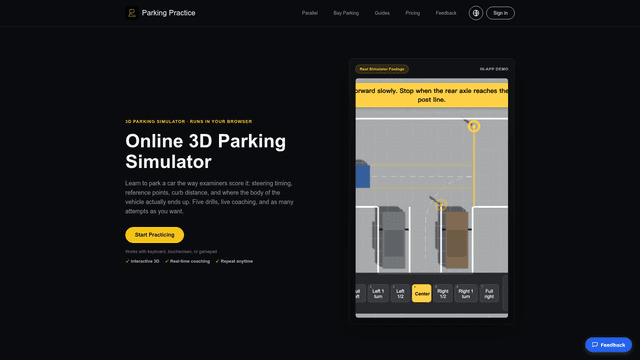This screenshot has height=360, width=640.
Task: Select the Full right steering option
Action: 489,293
